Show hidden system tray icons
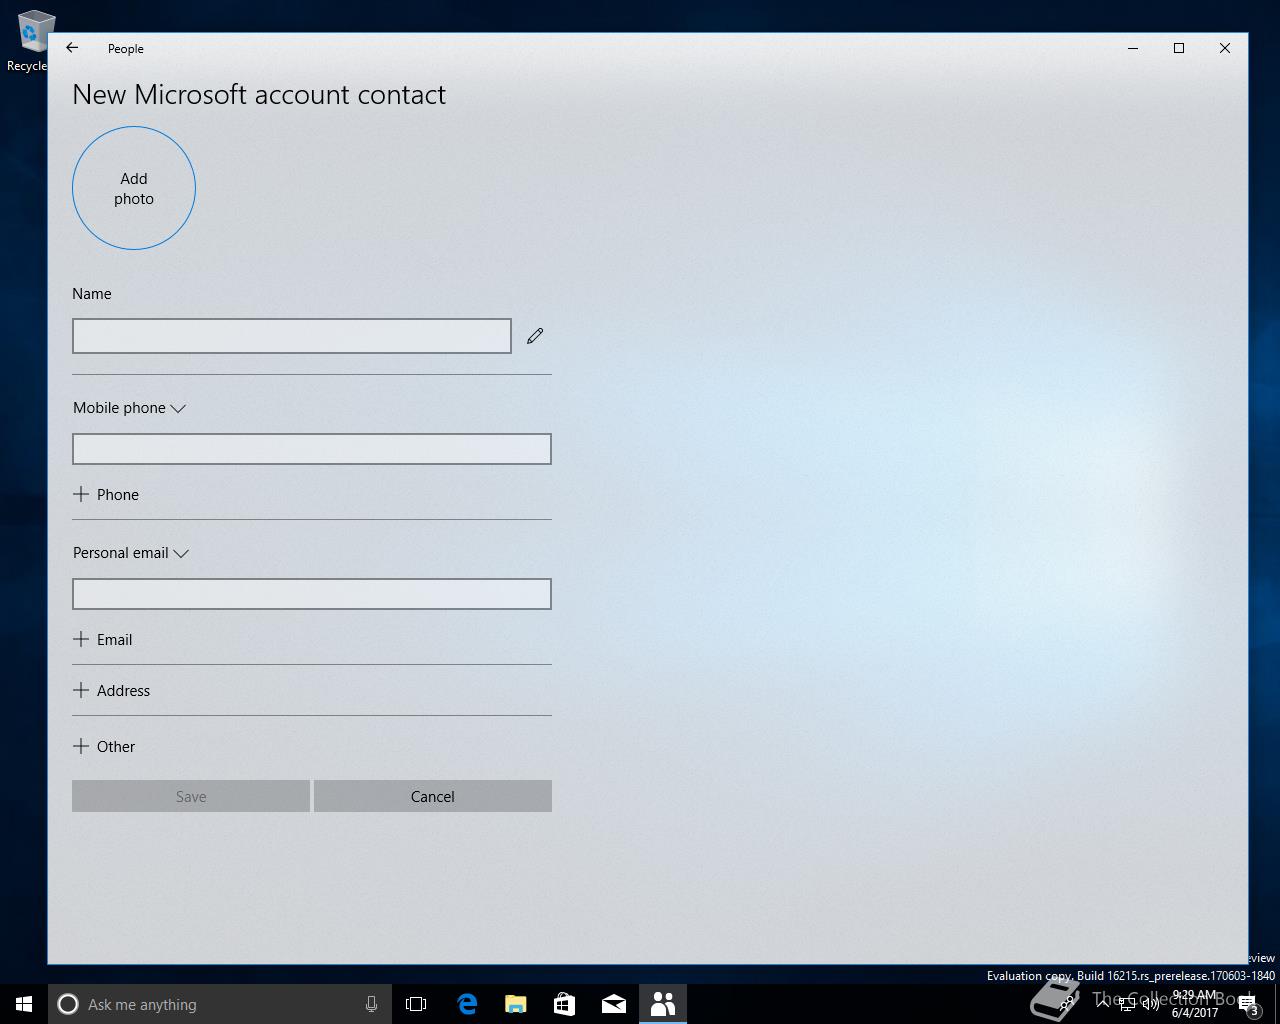This screenshot has height=1024, width=1280. point(1103,1003)
